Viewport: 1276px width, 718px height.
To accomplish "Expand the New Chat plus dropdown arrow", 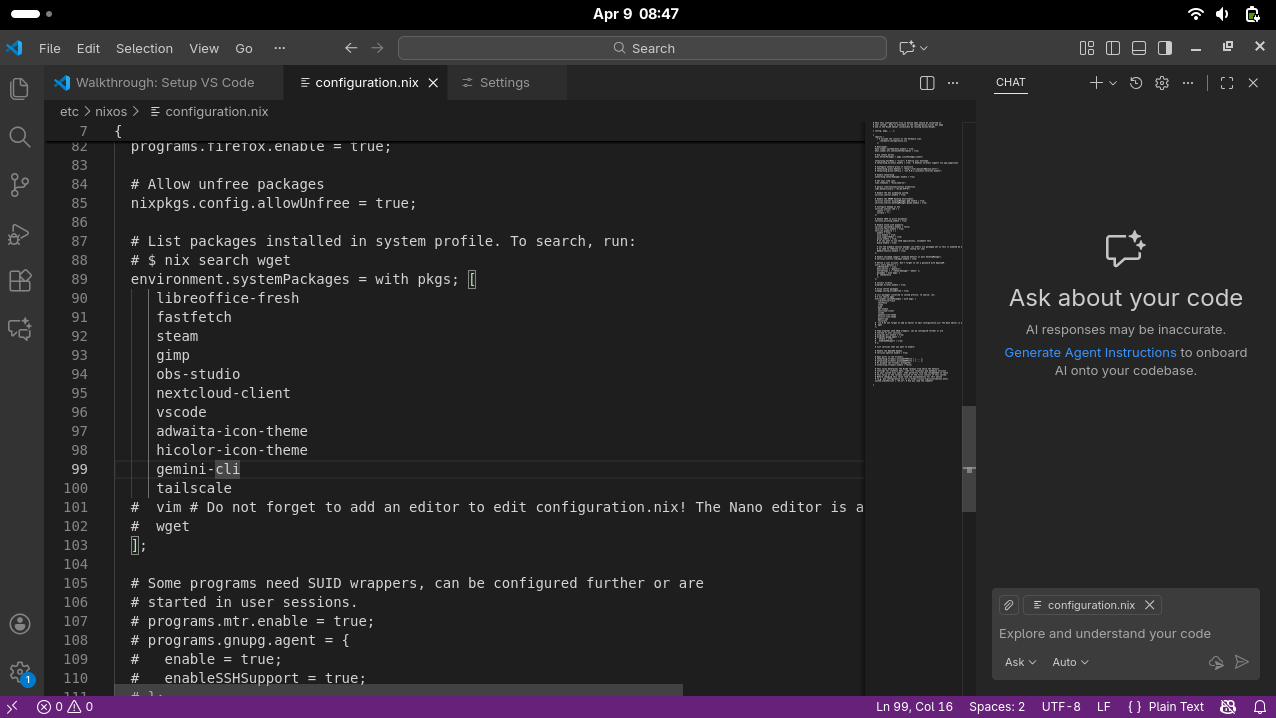I will [x=1112, y=83].
